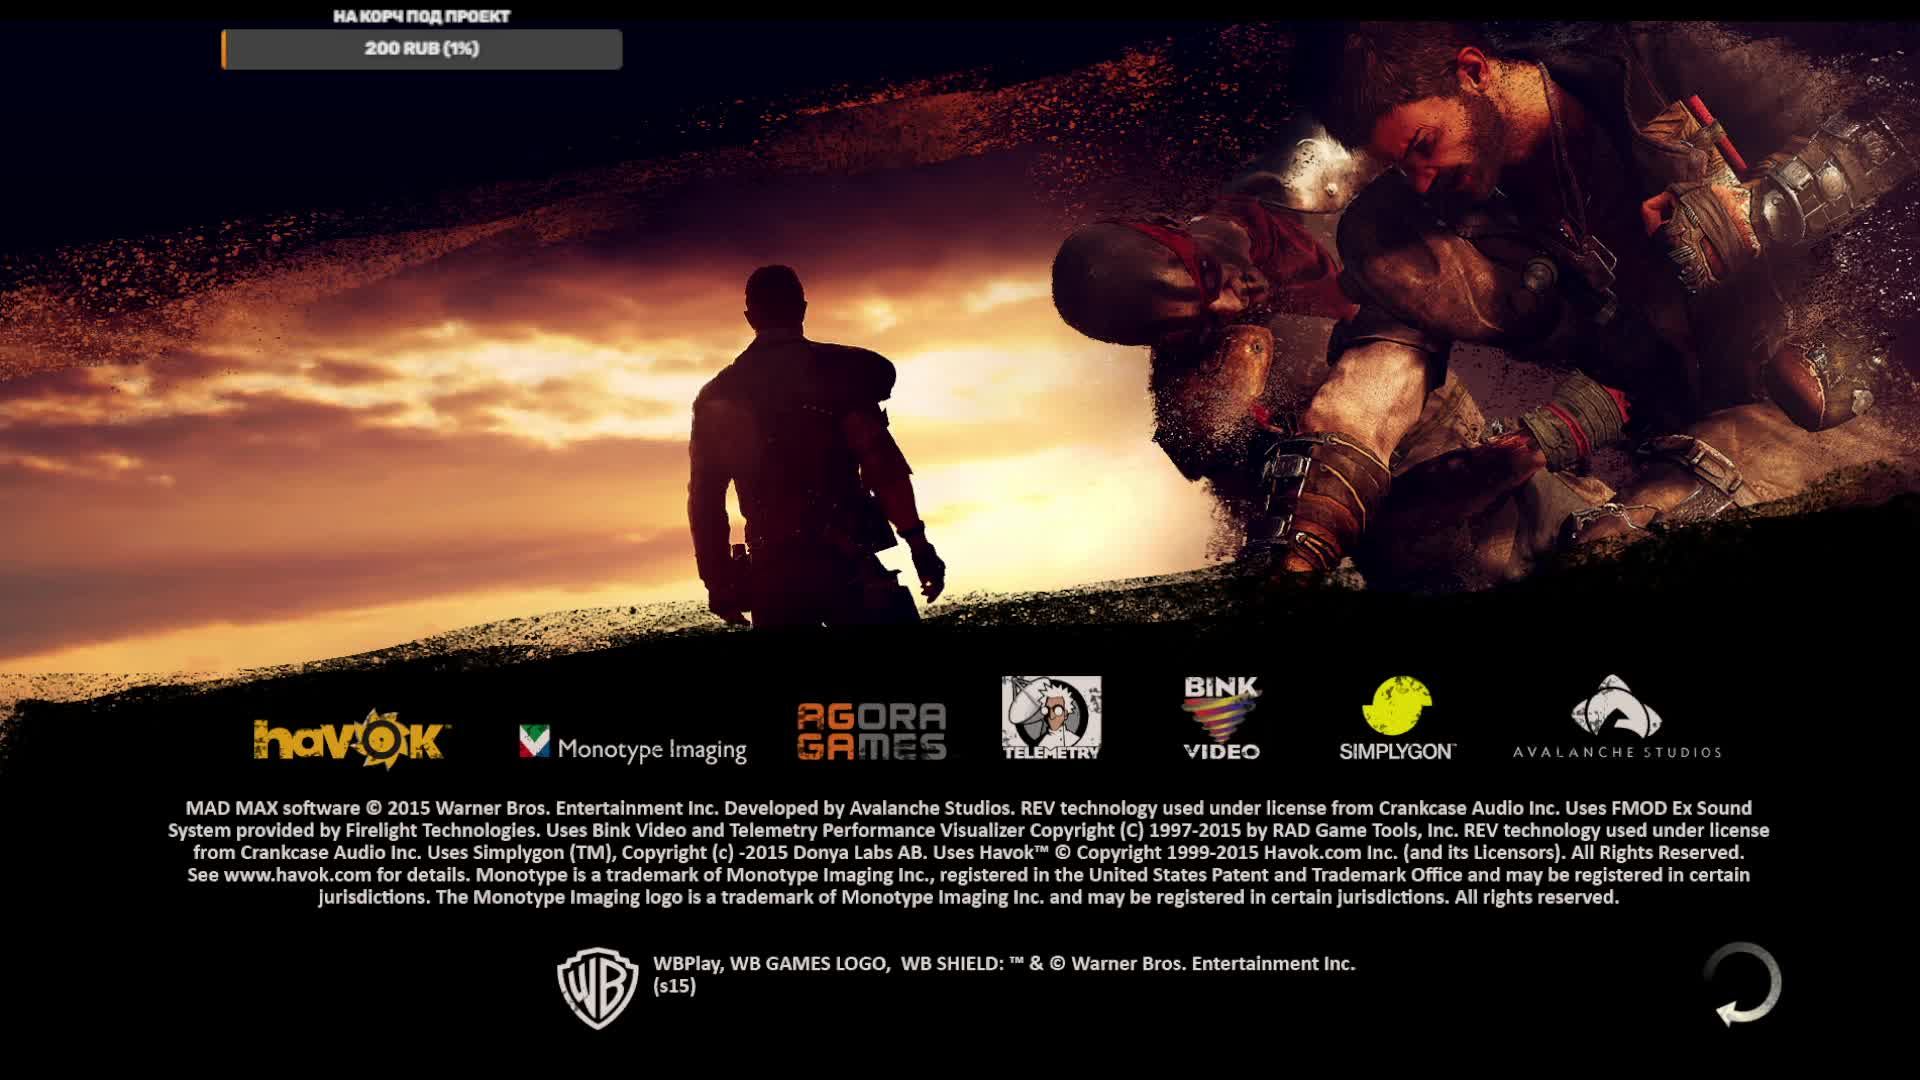Image resolution: width=1920 pixels, height=1080 pixels.
Task: Click the Bink Video logo
Action: [1221, 717]
